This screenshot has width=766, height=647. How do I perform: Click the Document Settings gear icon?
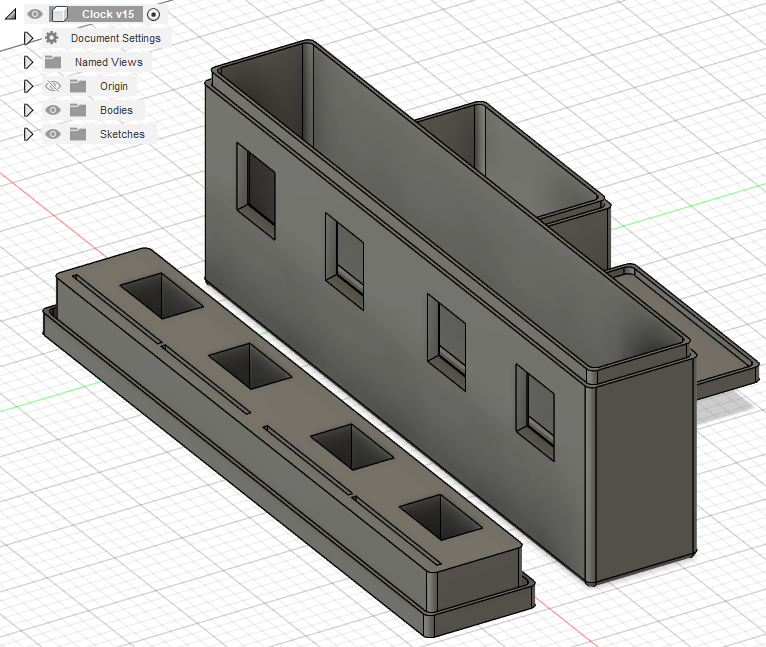[x=52, y=38]
